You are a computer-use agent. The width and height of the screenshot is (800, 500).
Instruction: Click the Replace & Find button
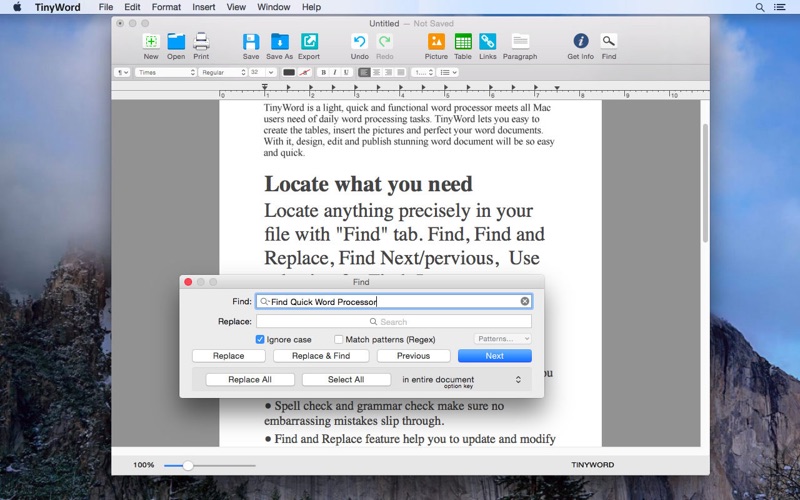pos(321,356)
